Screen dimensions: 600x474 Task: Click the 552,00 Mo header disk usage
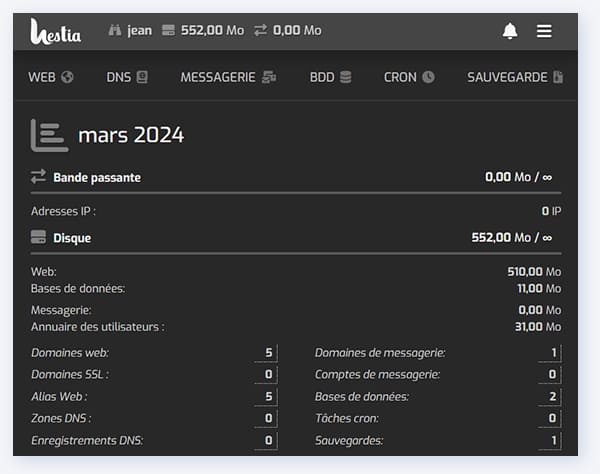pyautogui.click(x=212, y=30)
